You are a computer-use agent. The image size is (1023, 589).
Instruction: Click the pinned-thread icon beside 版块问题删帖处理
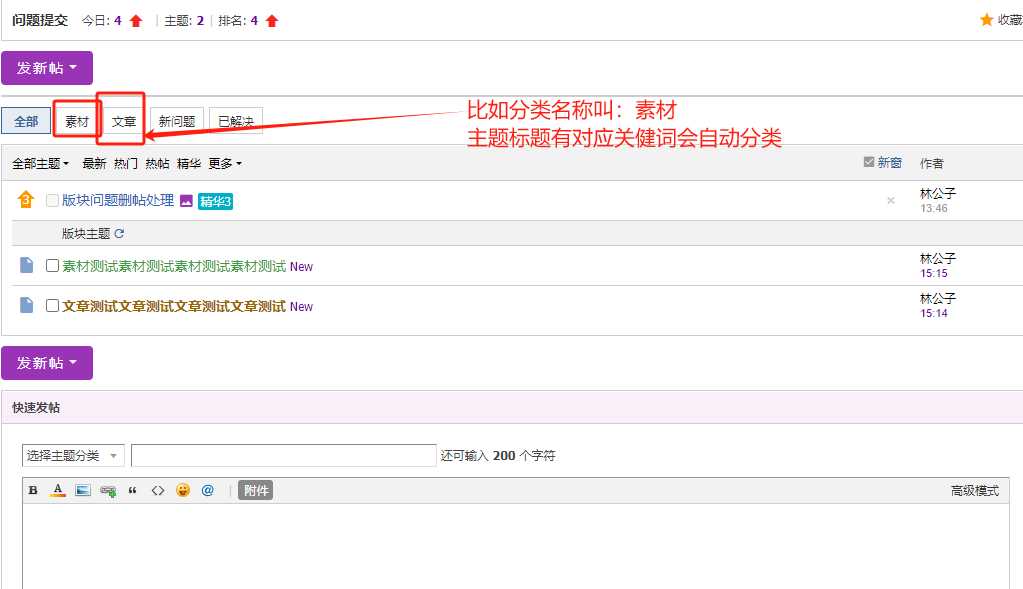click(25, 200)
